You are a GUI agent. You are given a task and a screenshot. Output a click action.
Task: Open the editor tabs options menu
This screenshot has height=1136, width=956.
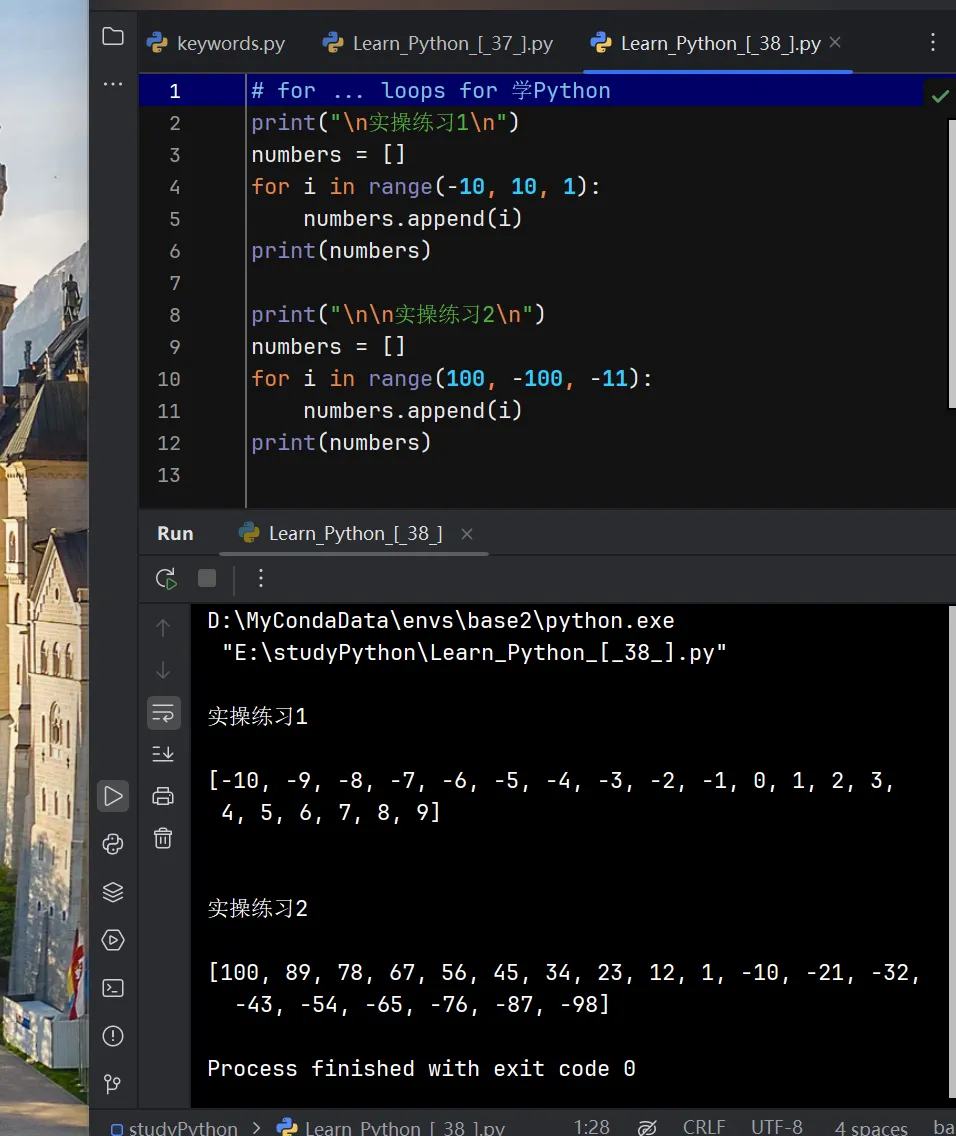point(933,42)
